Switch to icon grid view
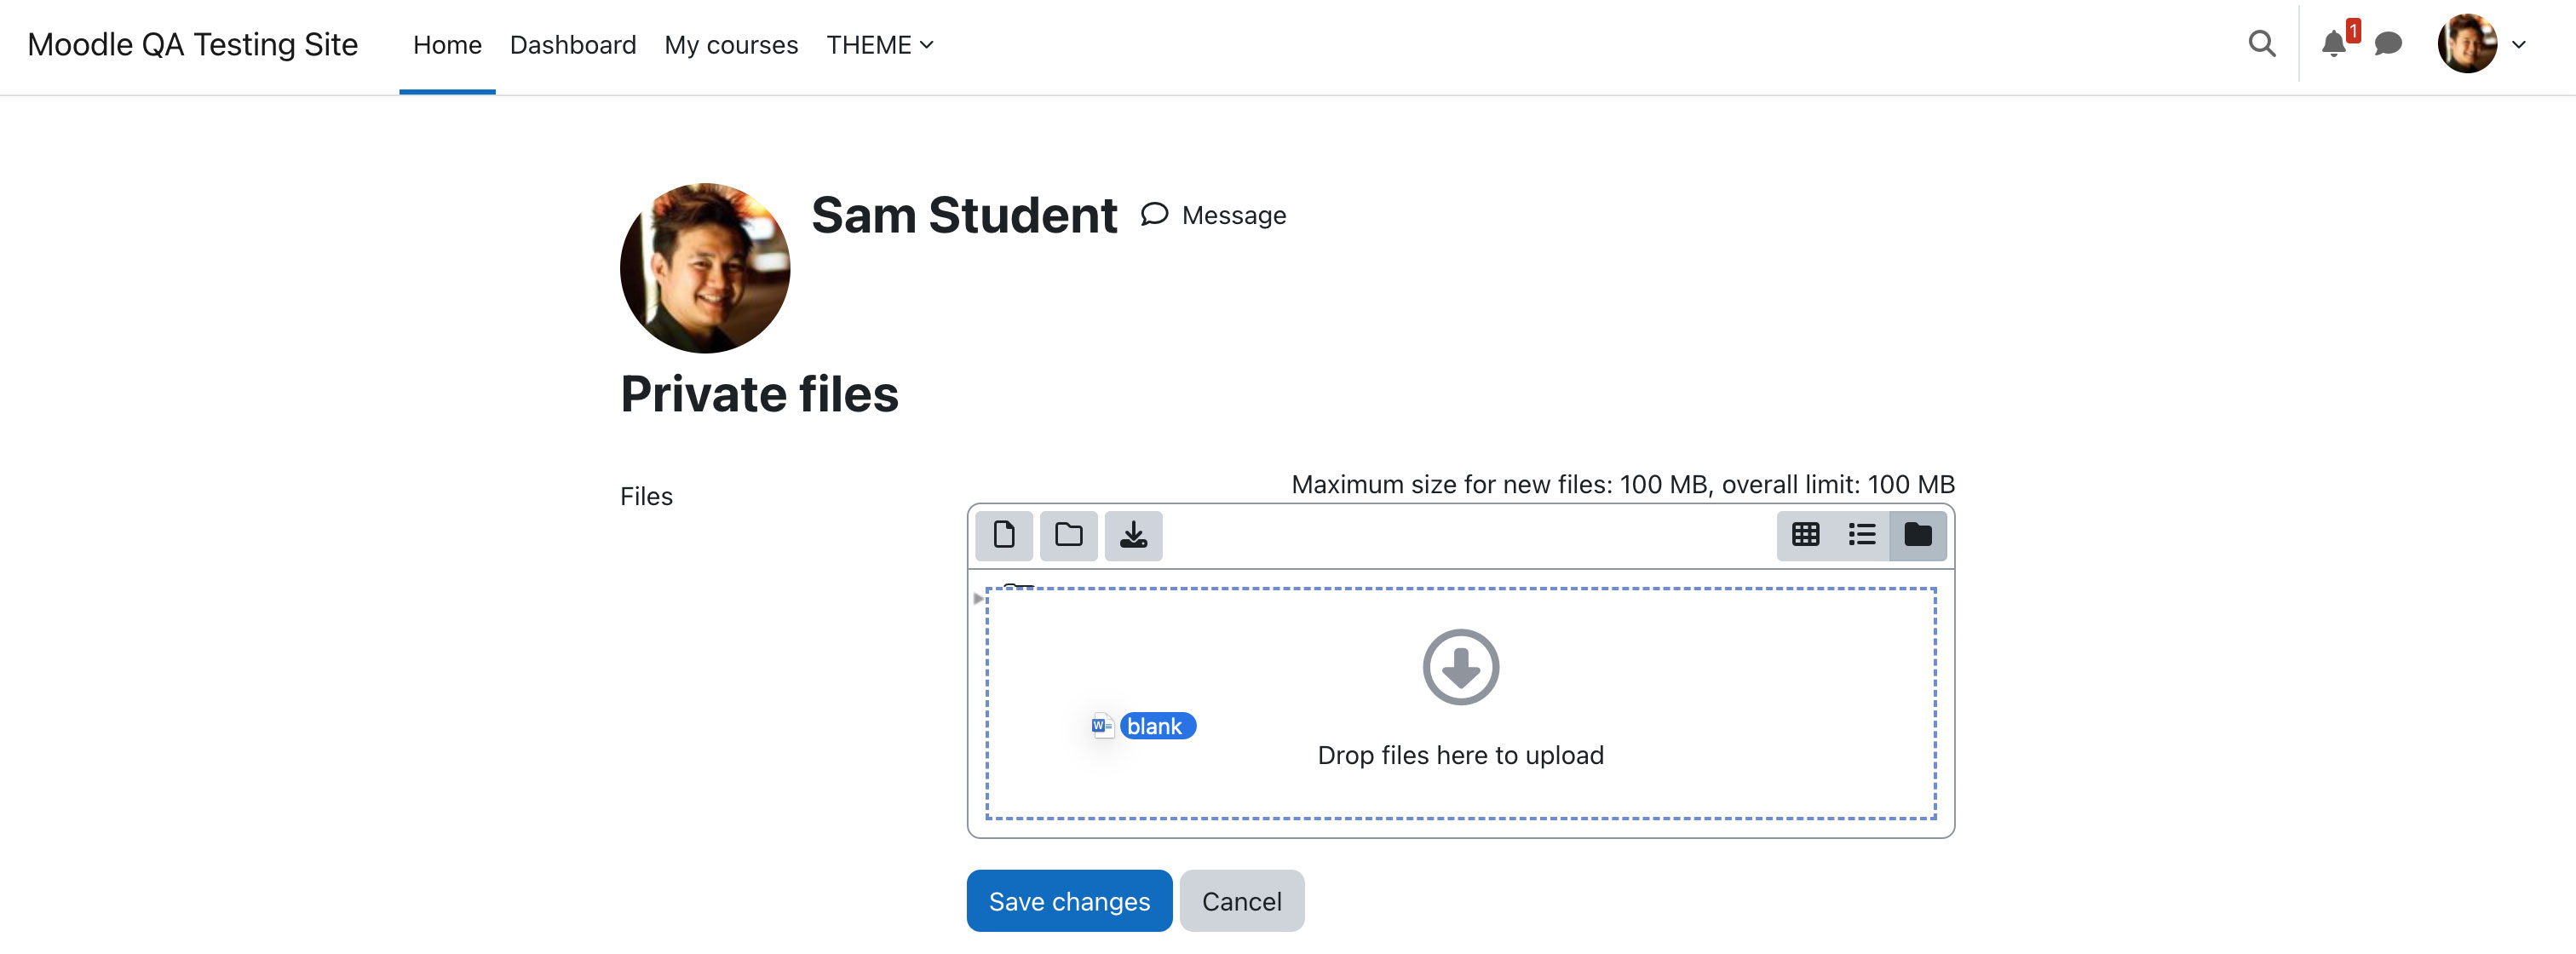 tap(1805, 535)
